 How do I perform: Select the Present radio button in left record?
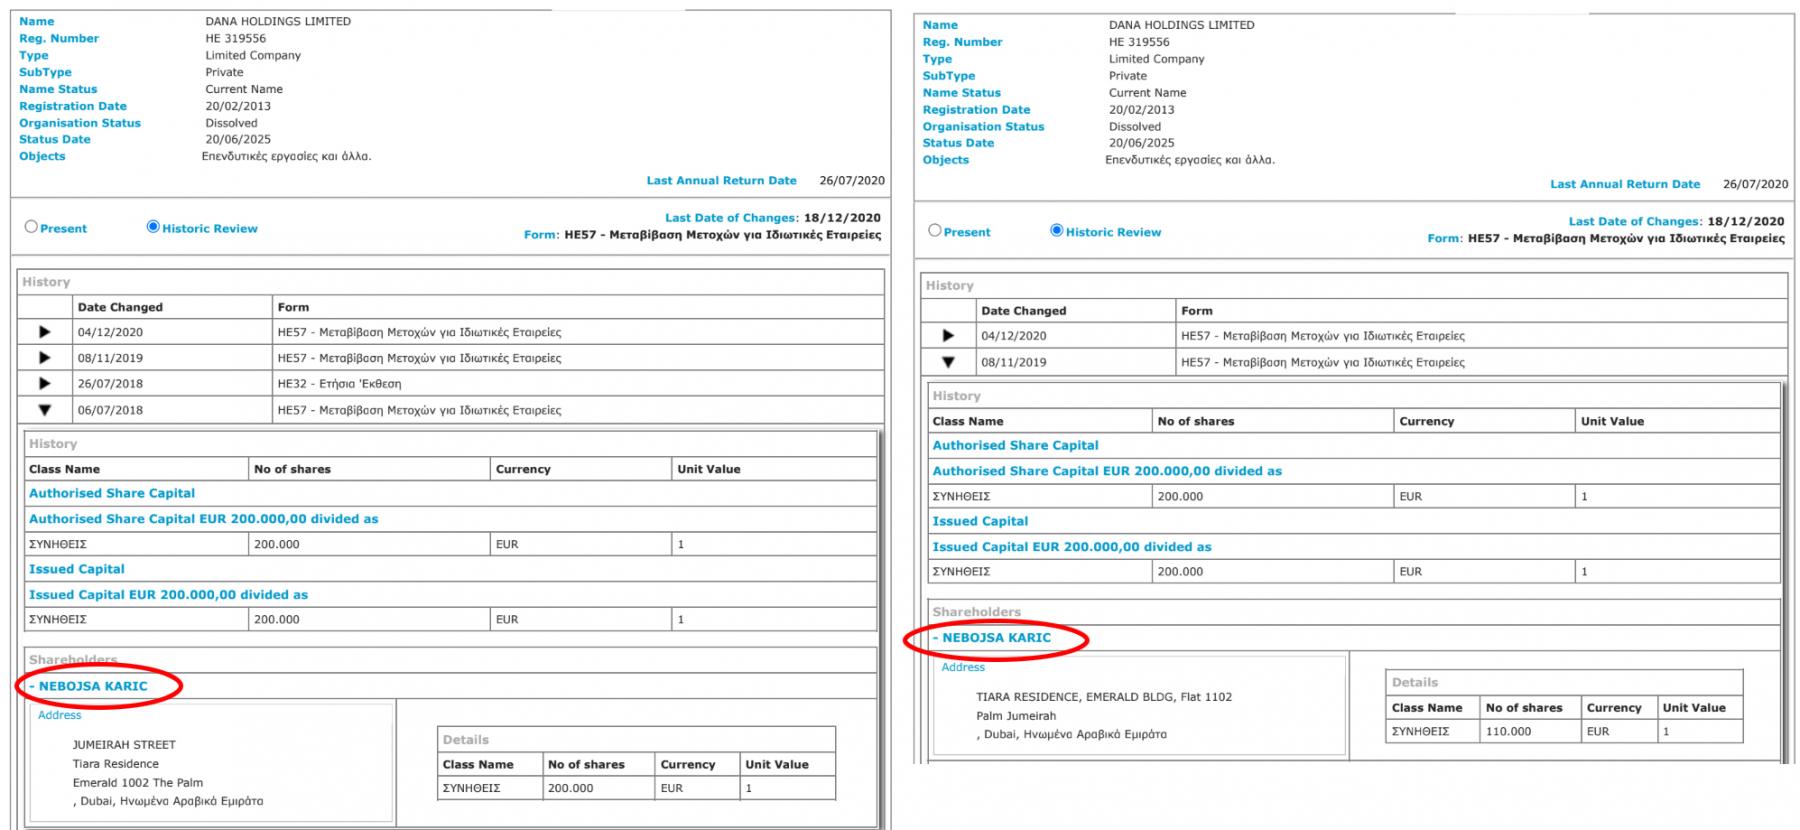coord(31,227)
